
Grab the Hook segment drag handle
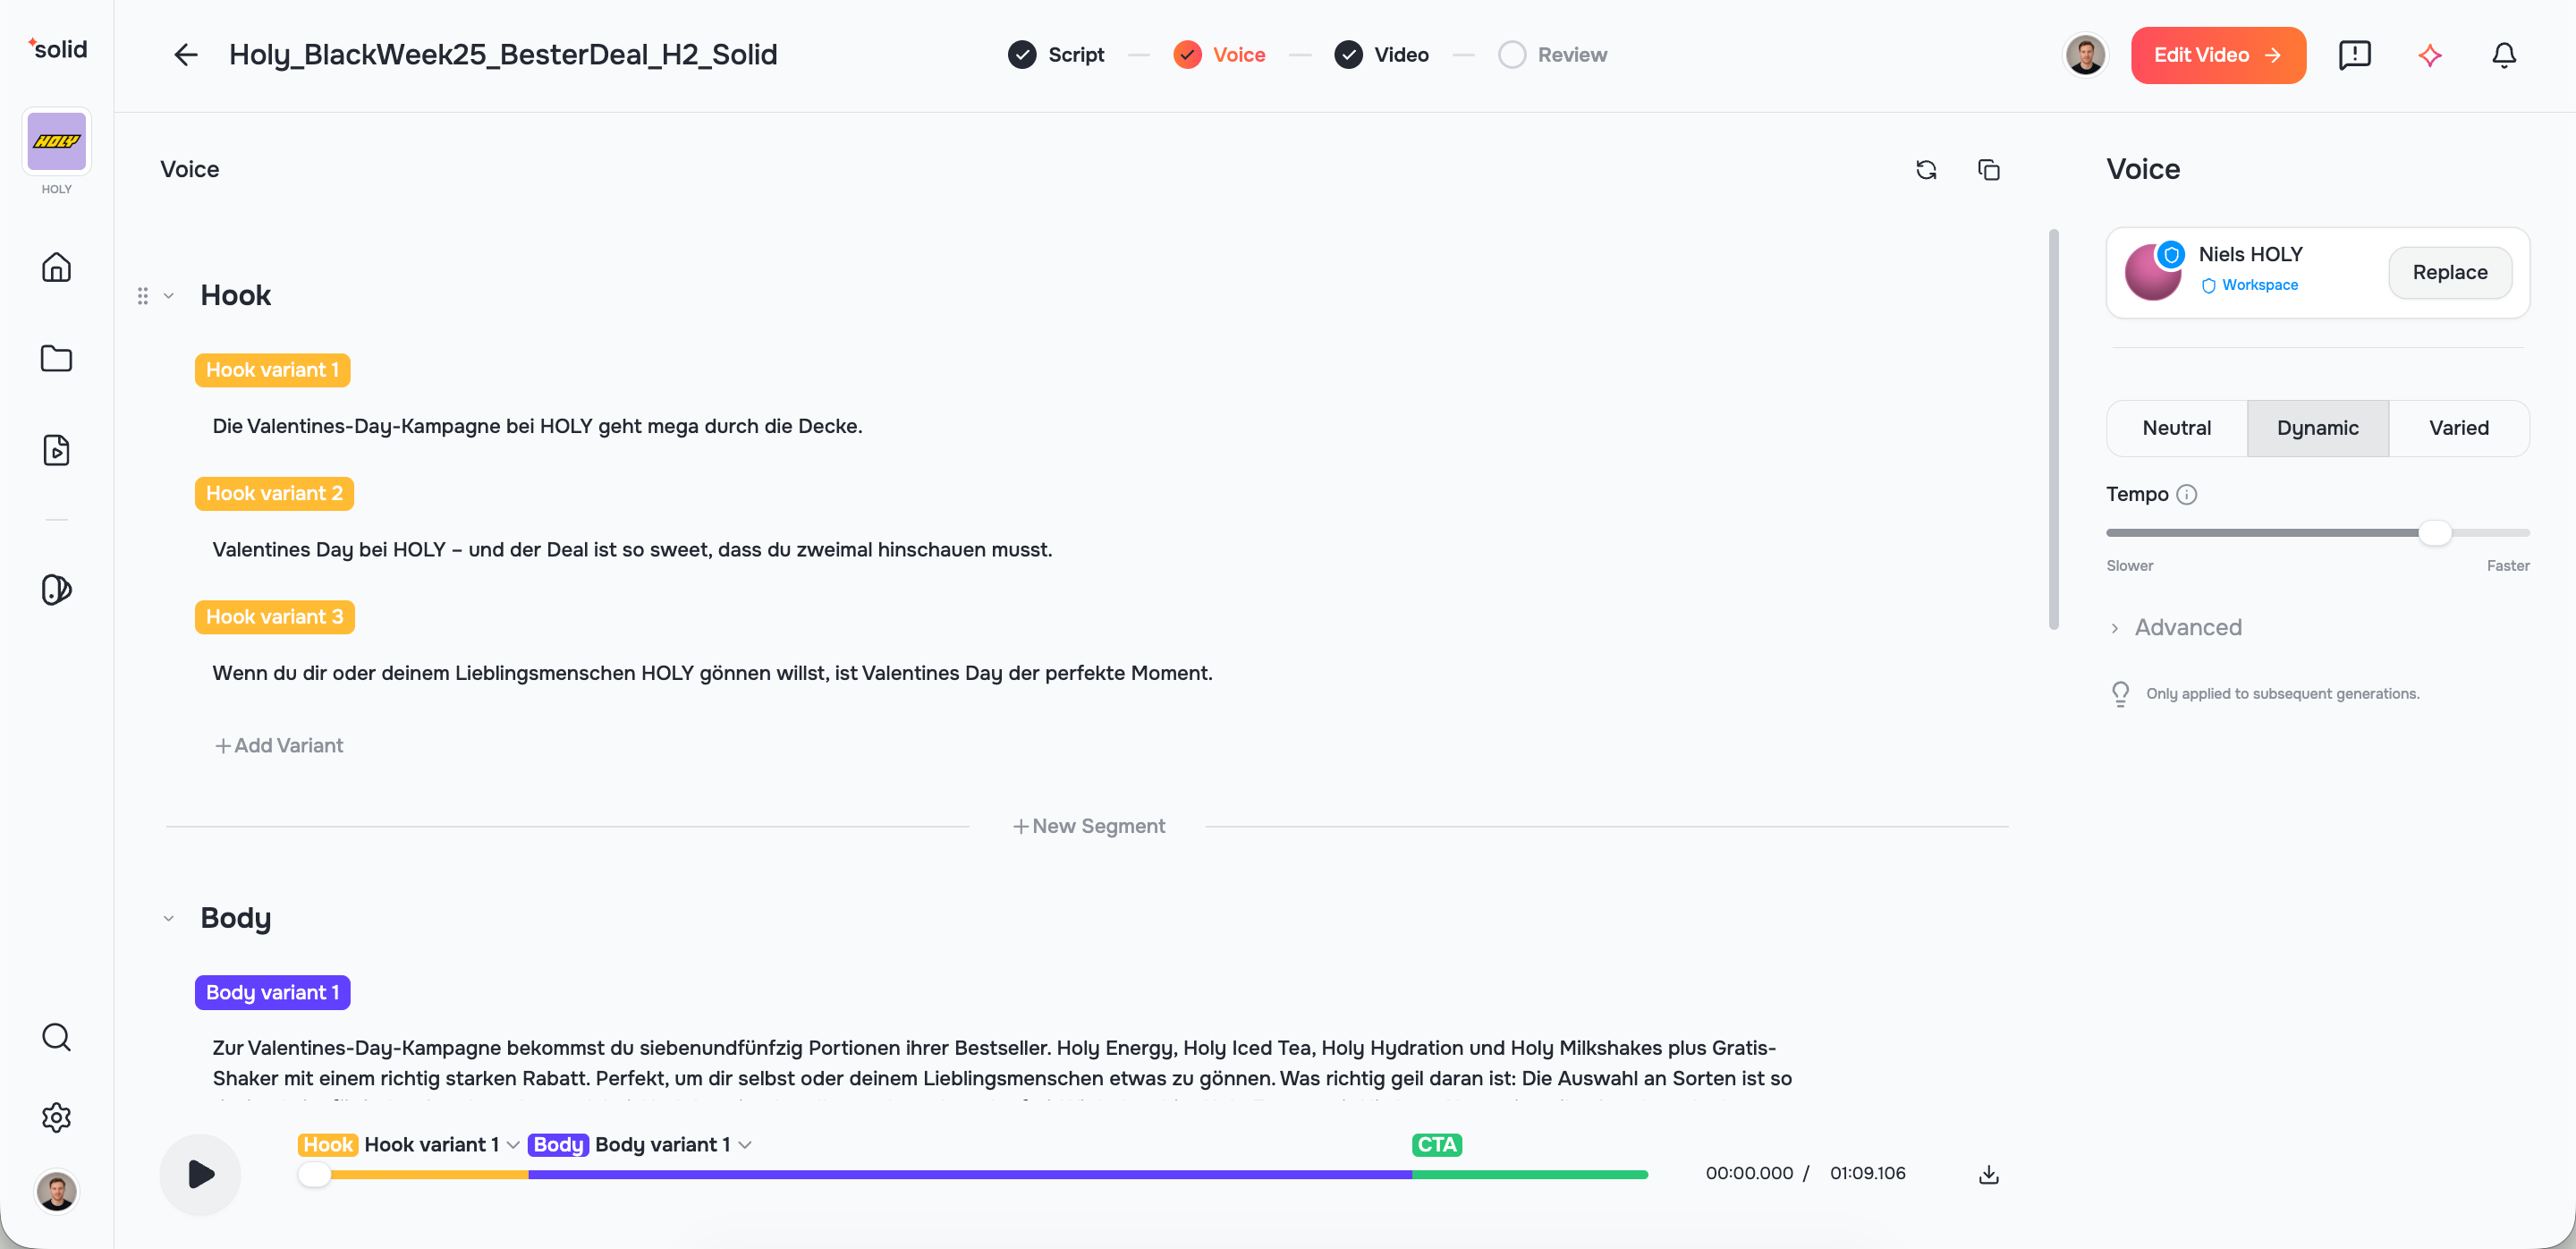pyautogui.click(x=143, y=296)
